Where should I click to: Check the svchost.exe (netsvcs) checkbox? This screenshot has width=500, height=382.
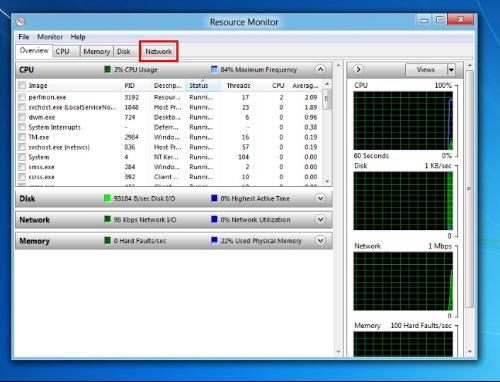[x=22, y=147]
